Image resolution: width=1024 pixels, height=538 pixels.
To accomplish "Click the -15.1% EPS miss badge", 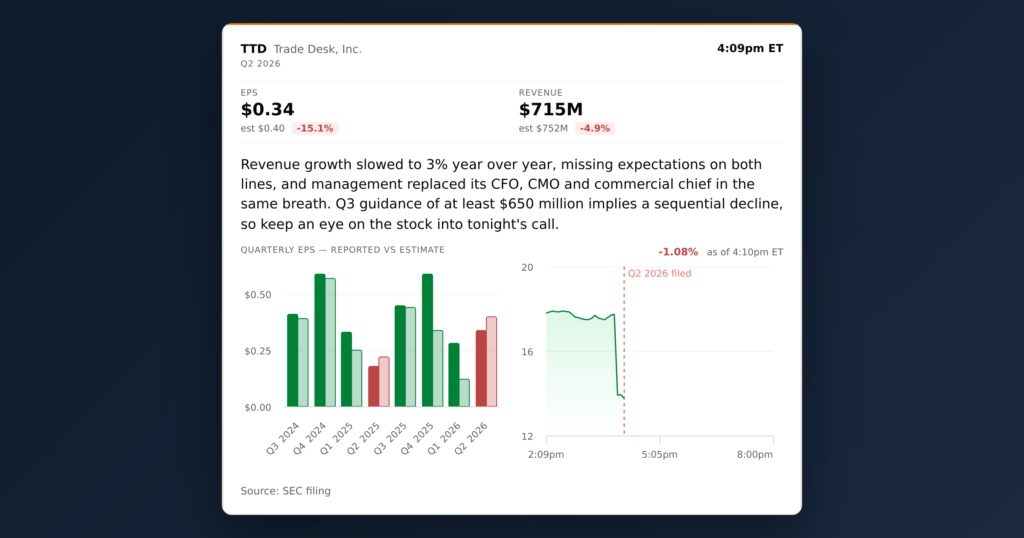I will pyautogui.click(x=315, y=129).
